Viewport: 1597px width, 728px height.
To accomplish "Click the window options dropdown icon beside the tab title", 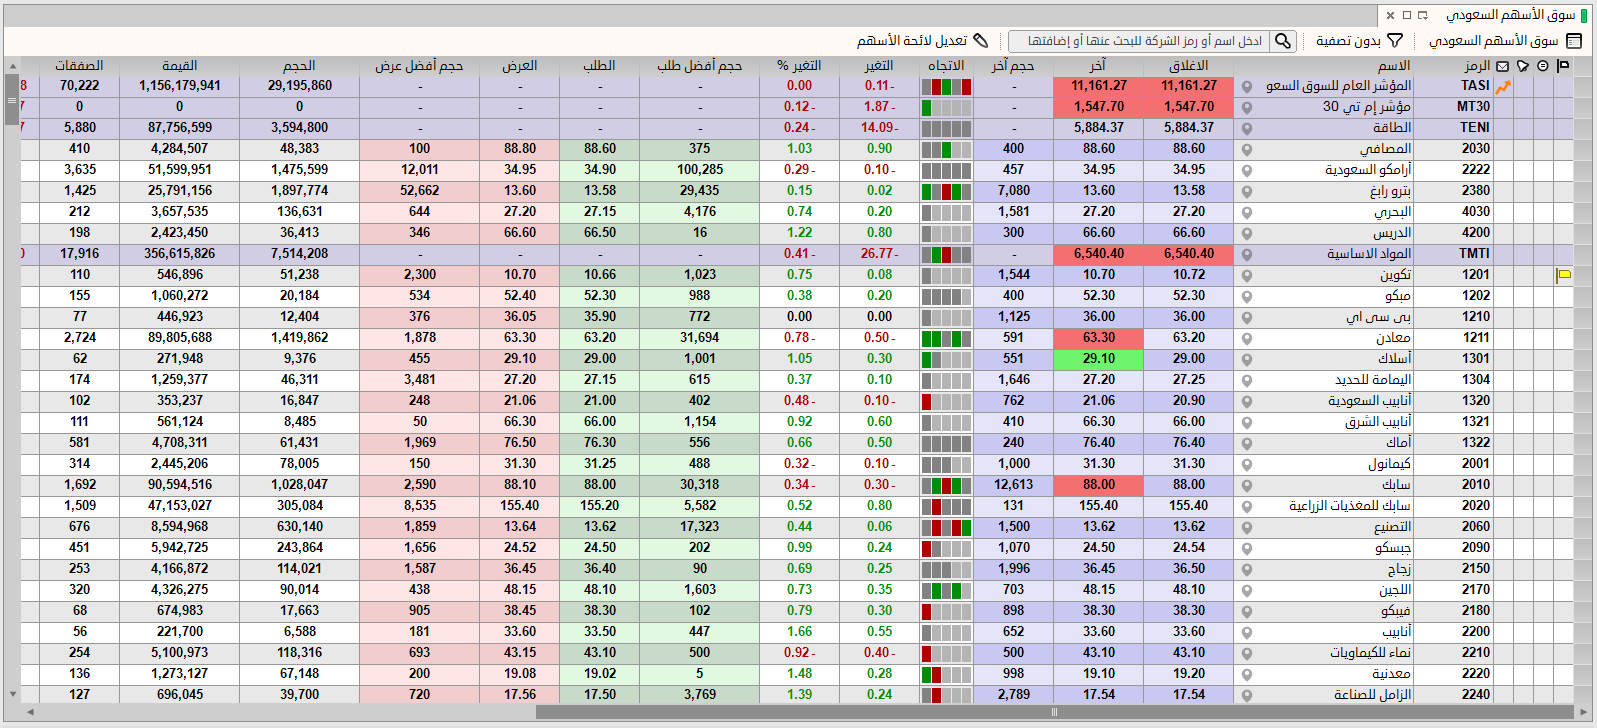I will tap(1423, 15).
